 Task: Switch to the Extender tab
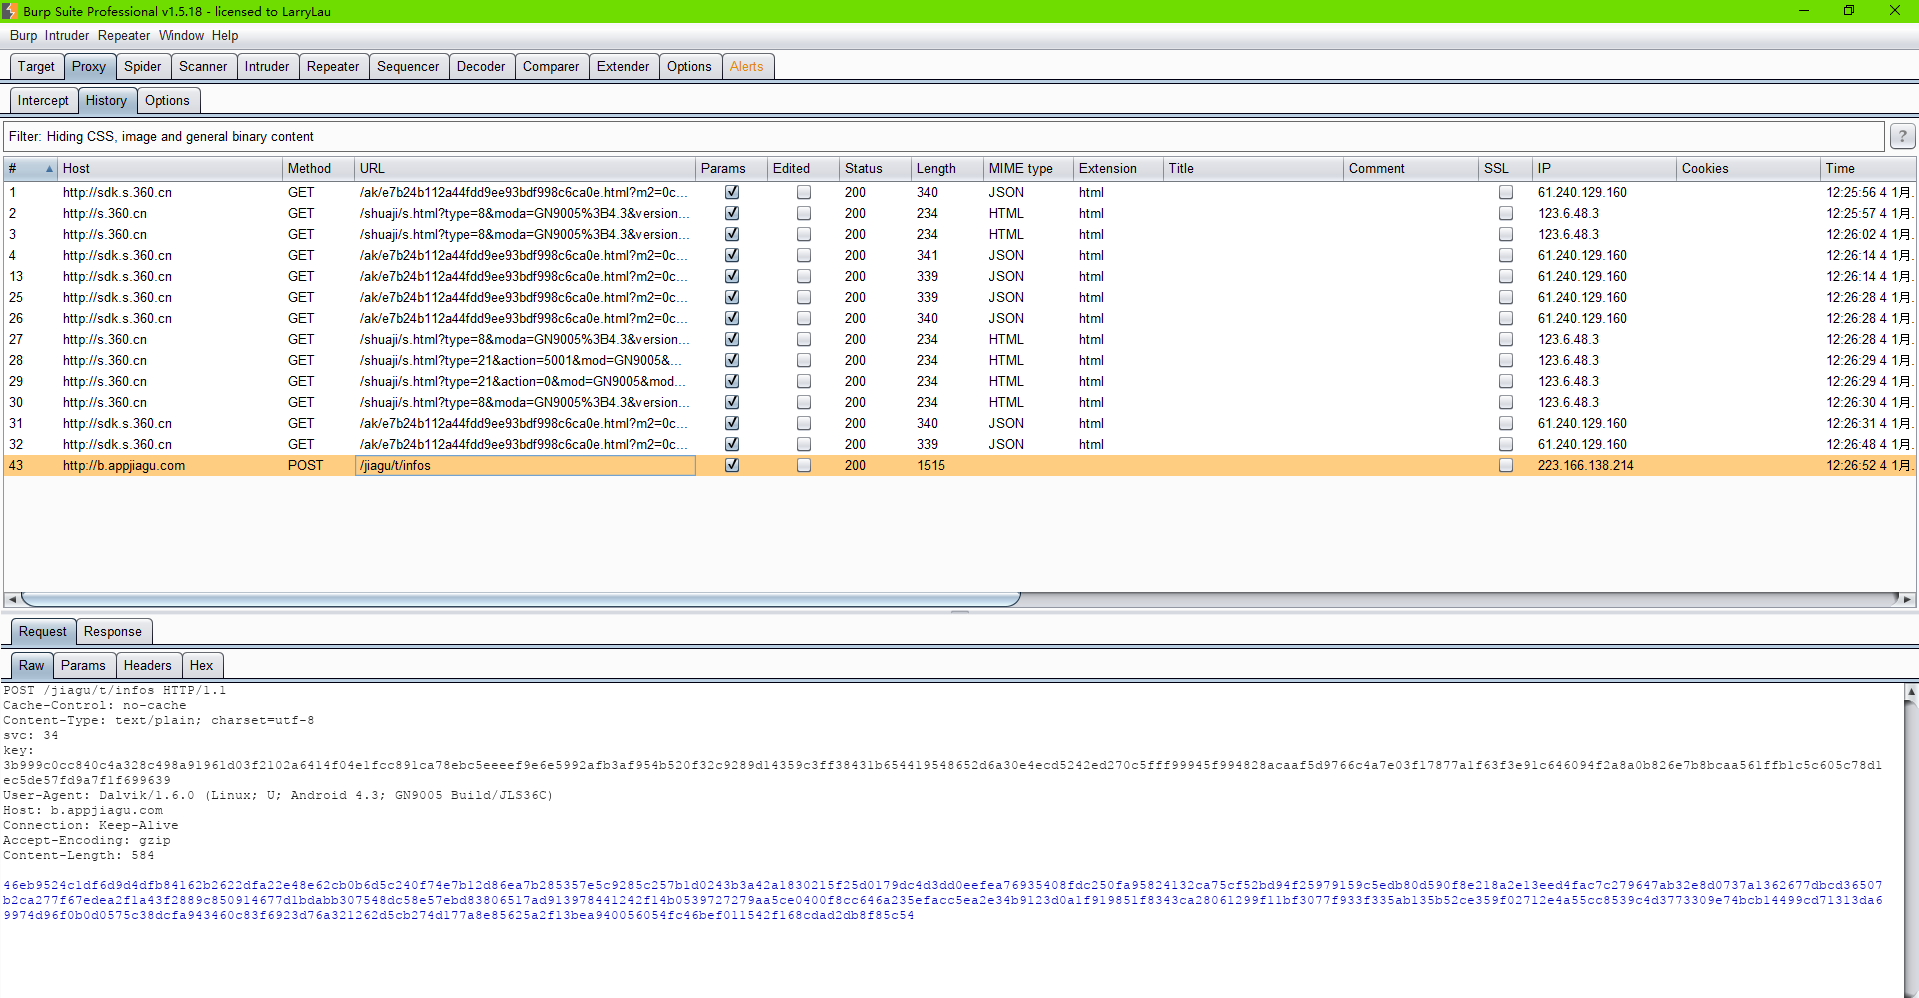click(x=623, y=66)
